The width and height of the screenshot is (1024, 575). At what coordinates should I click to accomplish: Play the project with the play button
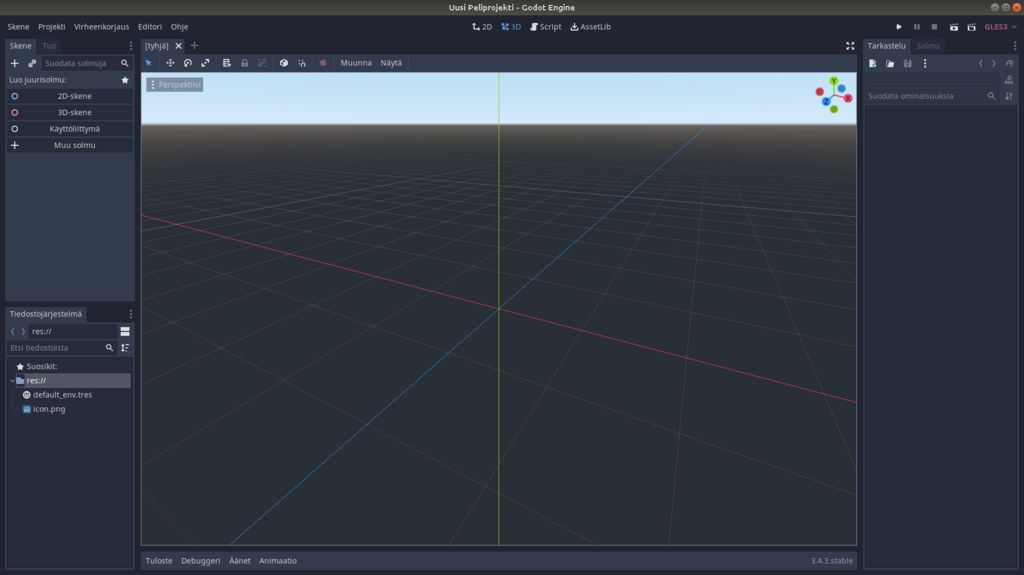pos(899,27)
